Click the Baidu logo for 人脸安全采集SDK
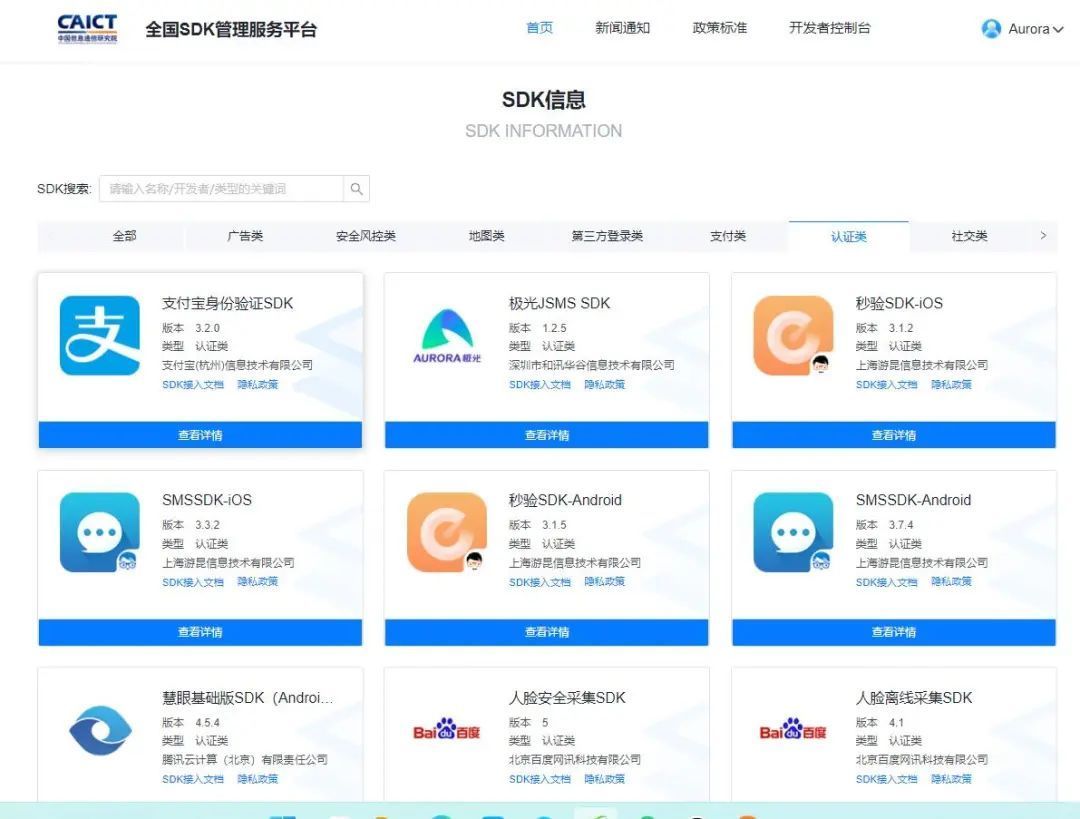 [x=446, y=729]
